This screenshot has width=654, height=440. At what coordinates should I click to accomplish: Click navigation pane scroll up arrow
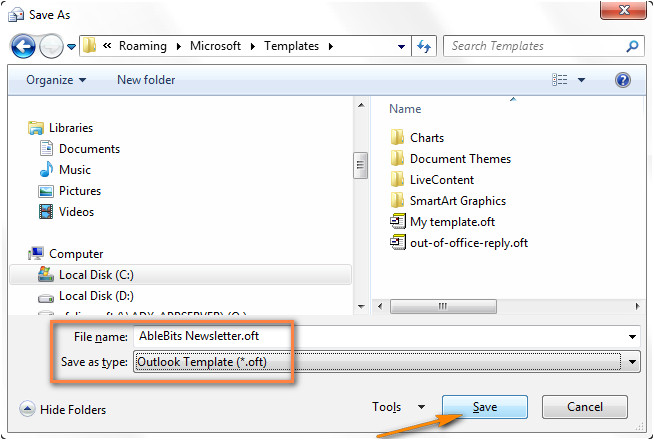[361, 105]
